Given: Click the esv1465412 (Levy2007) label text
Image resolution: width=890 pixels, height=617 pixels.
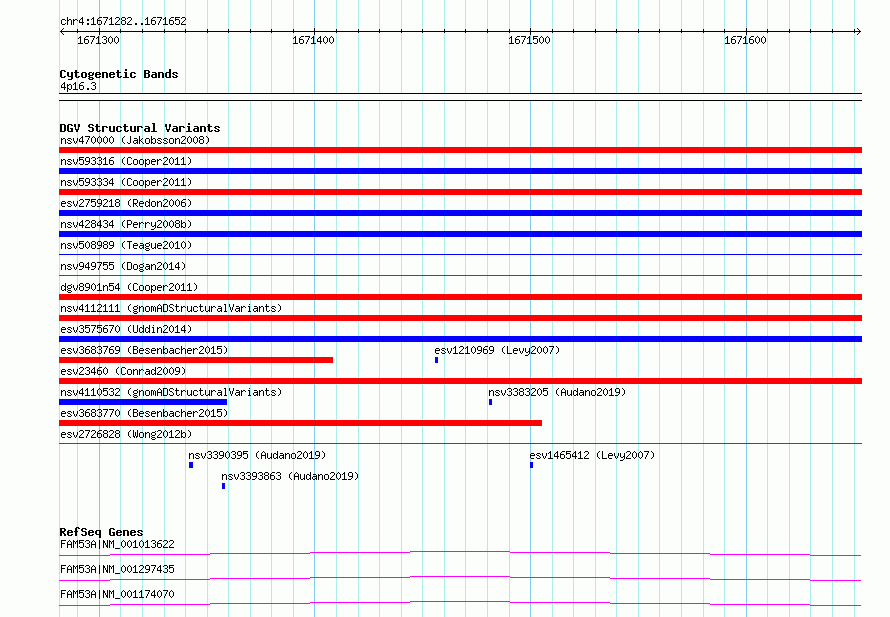Looking at the screenshot, I should [x=592, y=455].
